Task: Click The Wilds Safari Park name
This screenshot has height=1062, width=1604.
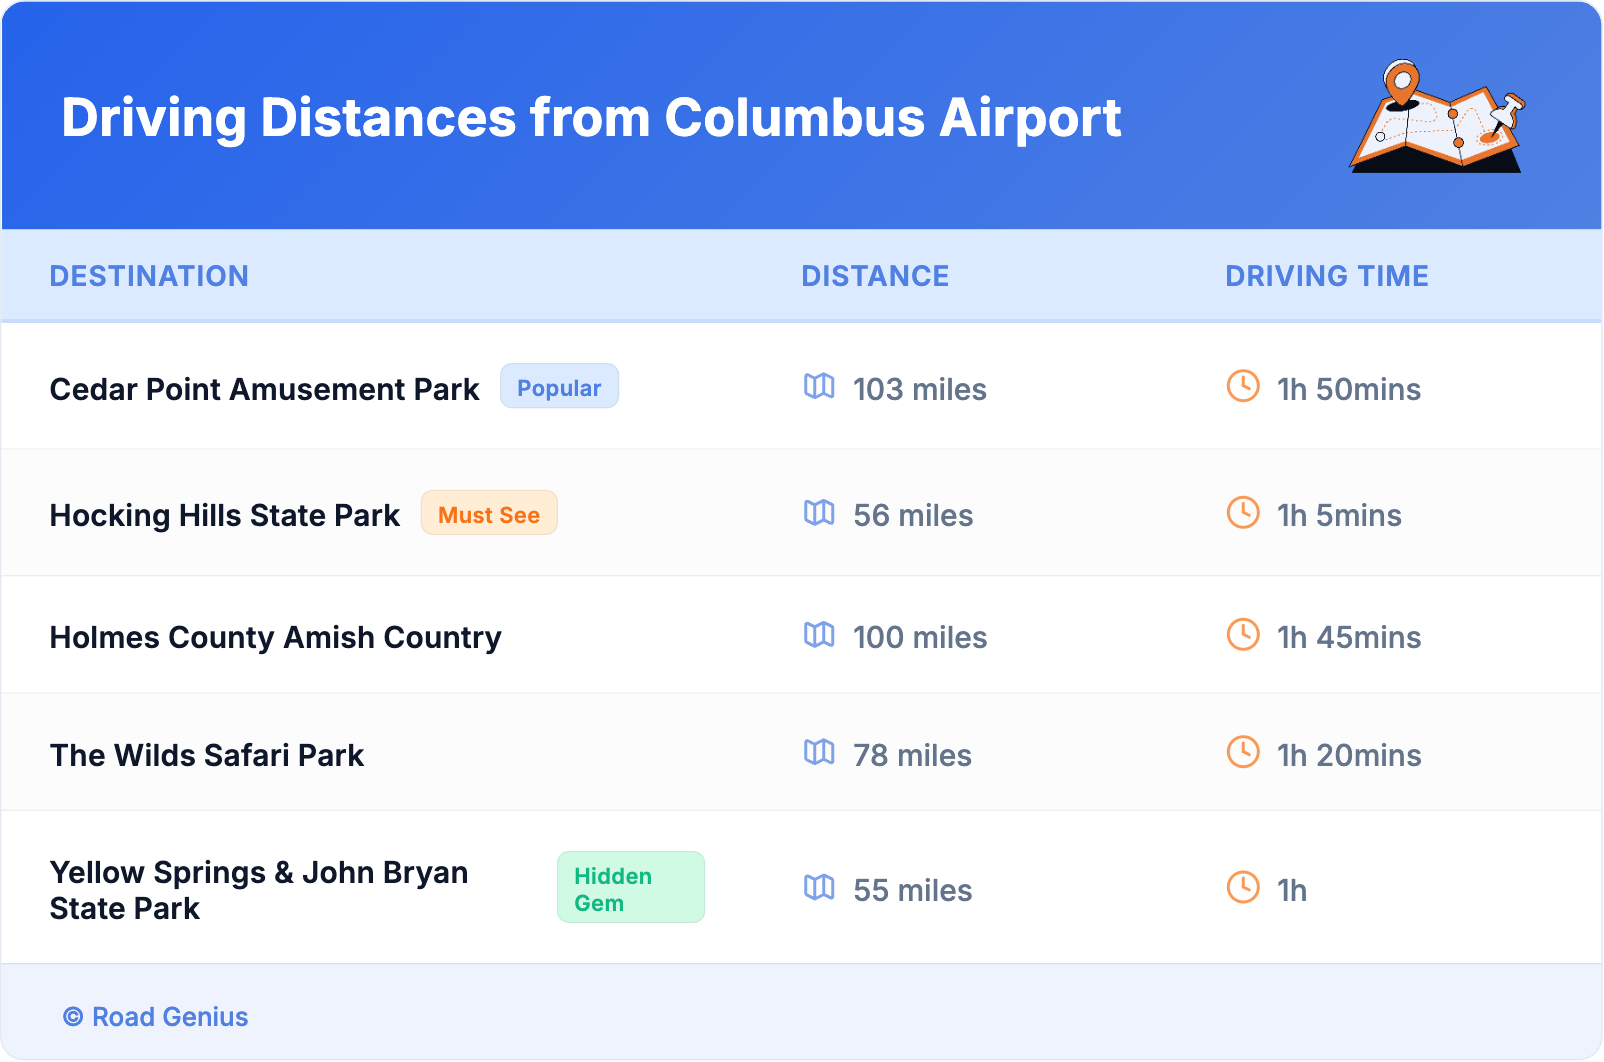Action: click(206, 755)
